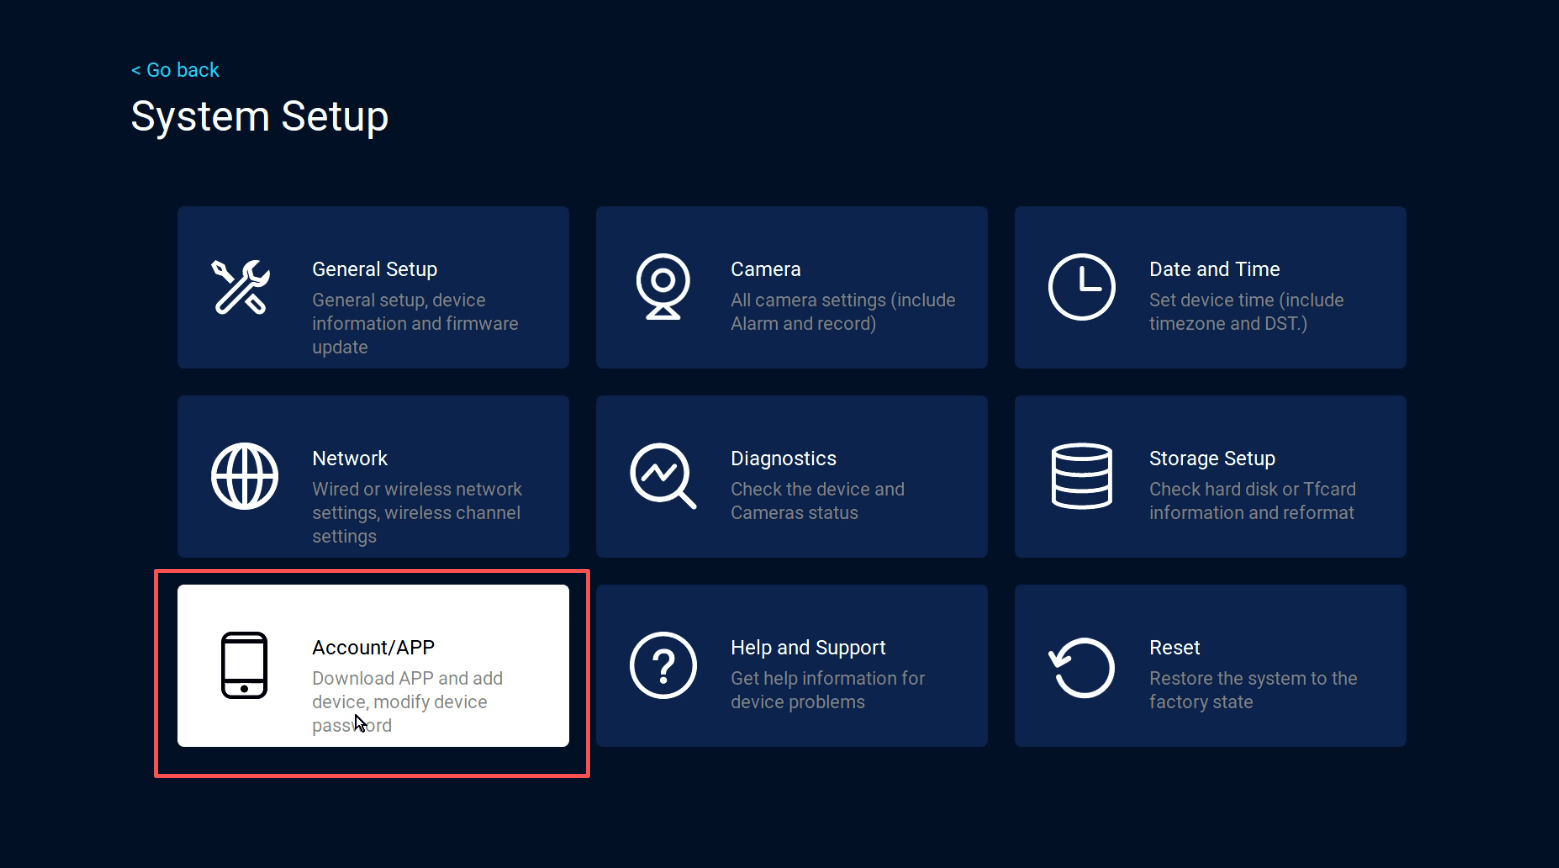Open the General Setup title
This screenshot has height=868, width=1559.
tap(374, 269)
